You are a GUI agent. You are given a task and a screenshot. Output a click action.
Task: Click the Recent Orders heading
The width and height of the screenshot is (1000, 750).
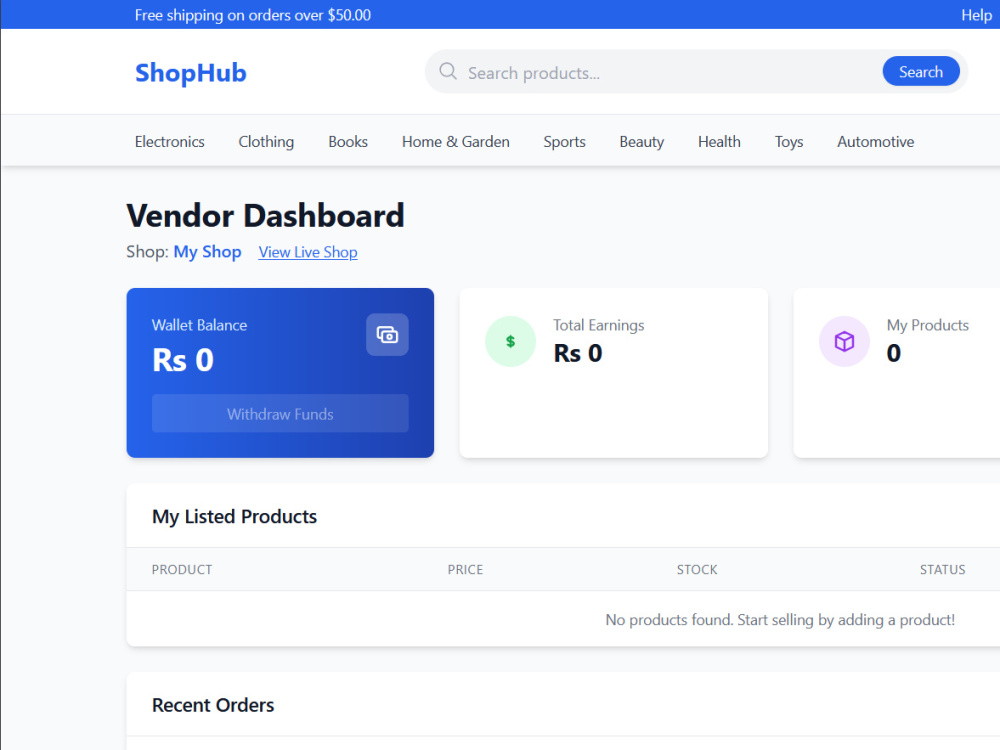point(213,705)
